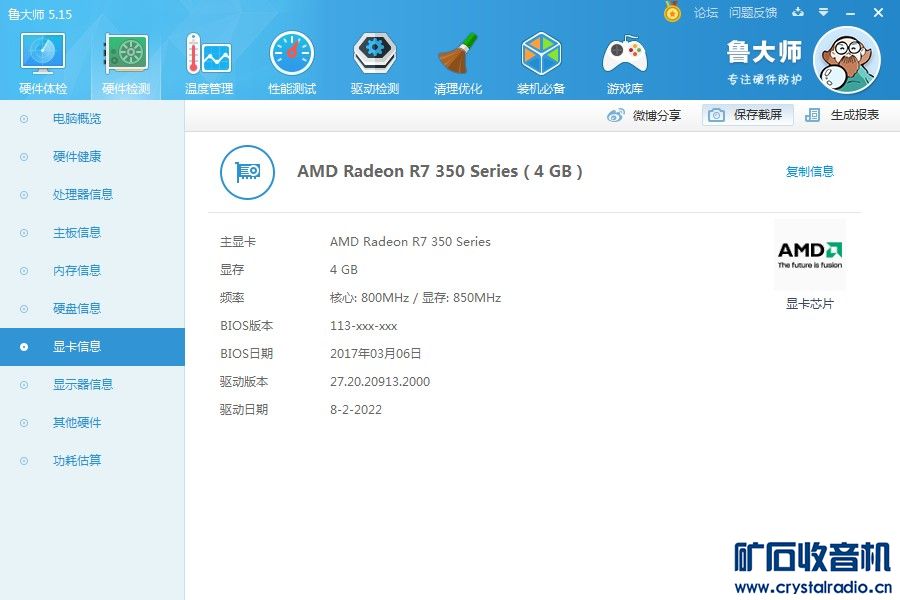900x600 pixels.
Task: Click the graphics card circle icon
Action: (247, 172)
